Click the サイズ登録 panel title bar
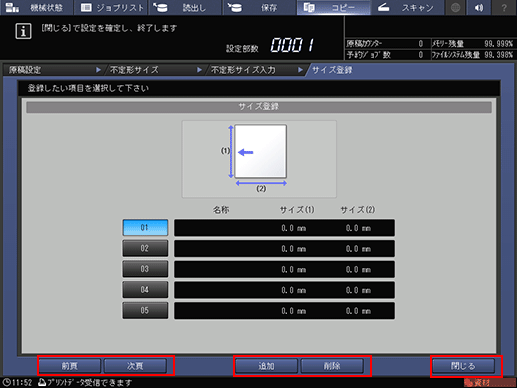The height and width of the screenshot is (388, 517). (259, 107)
